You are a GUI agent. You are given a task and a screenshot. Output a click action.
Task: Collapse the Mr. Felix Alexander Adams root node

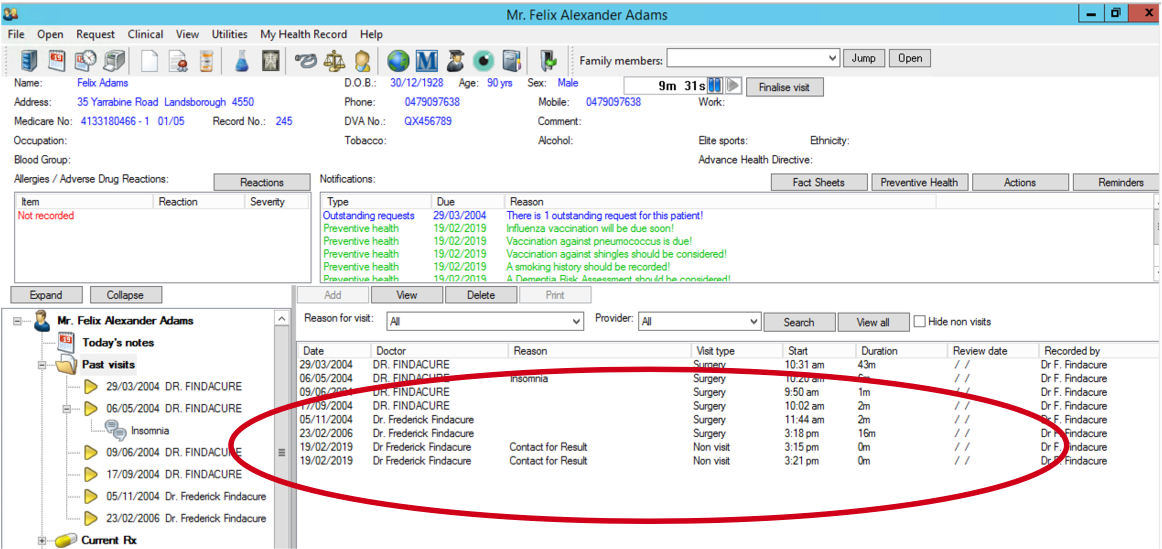click(19, 321)
